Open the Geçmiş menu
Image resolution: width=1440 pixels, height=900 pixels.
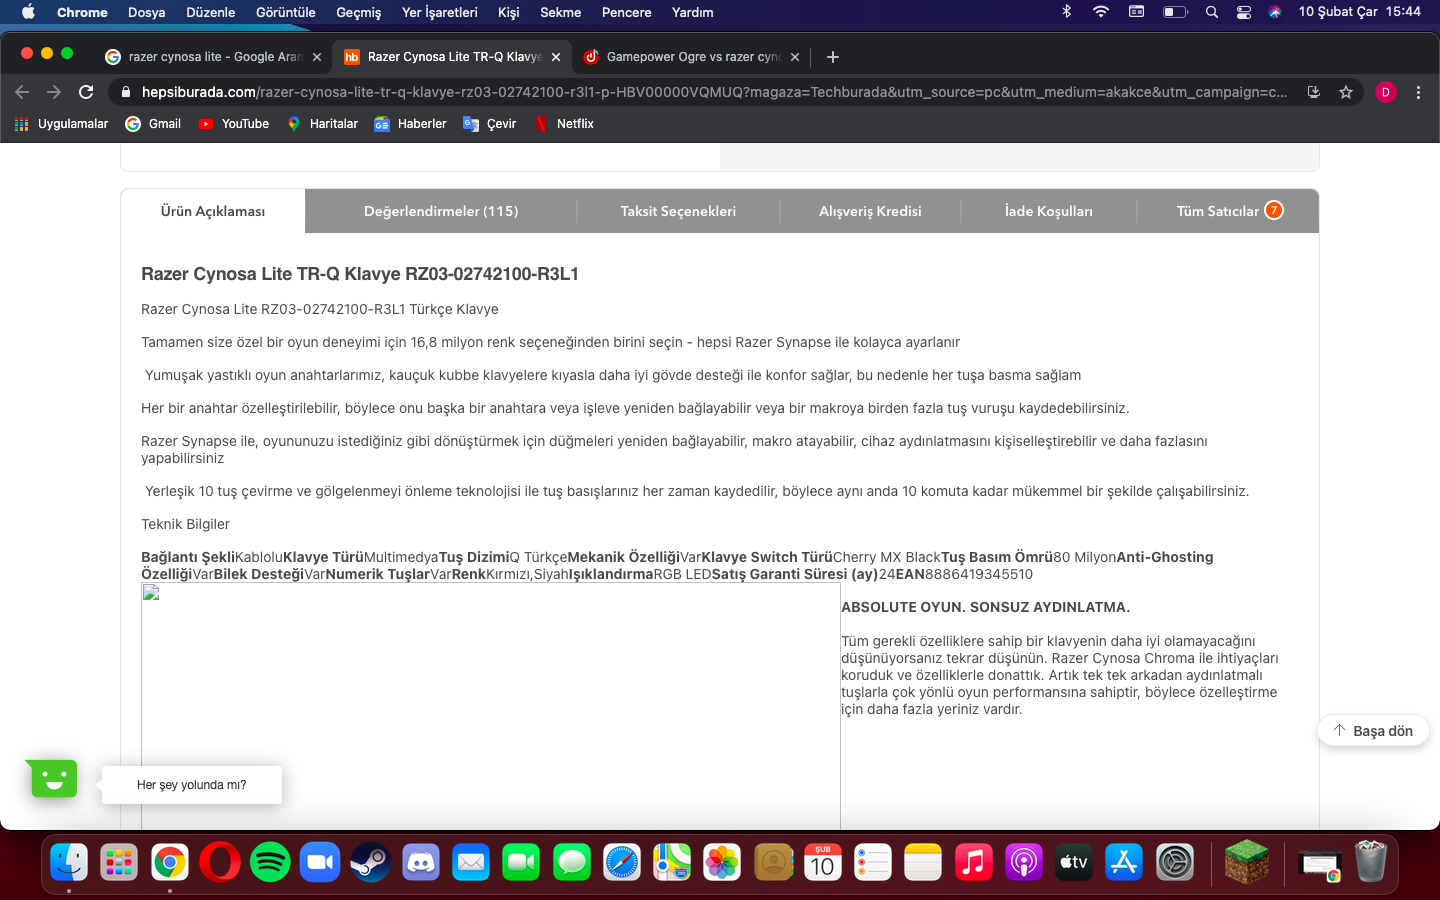359,12
